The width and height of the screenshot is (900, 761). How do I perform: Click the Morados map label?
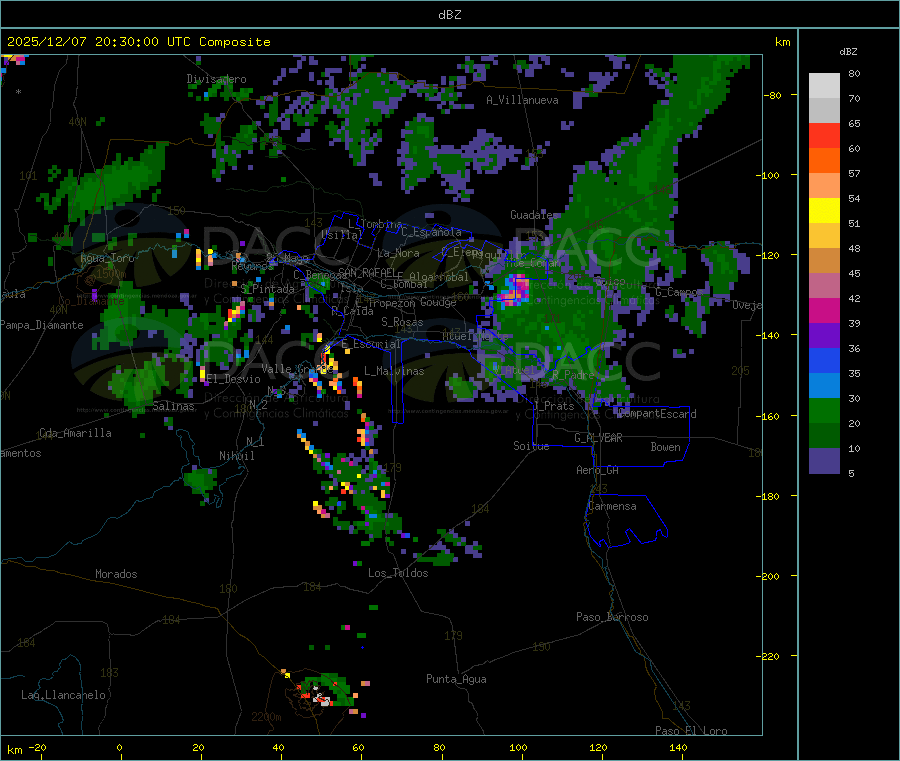[116, 574]
